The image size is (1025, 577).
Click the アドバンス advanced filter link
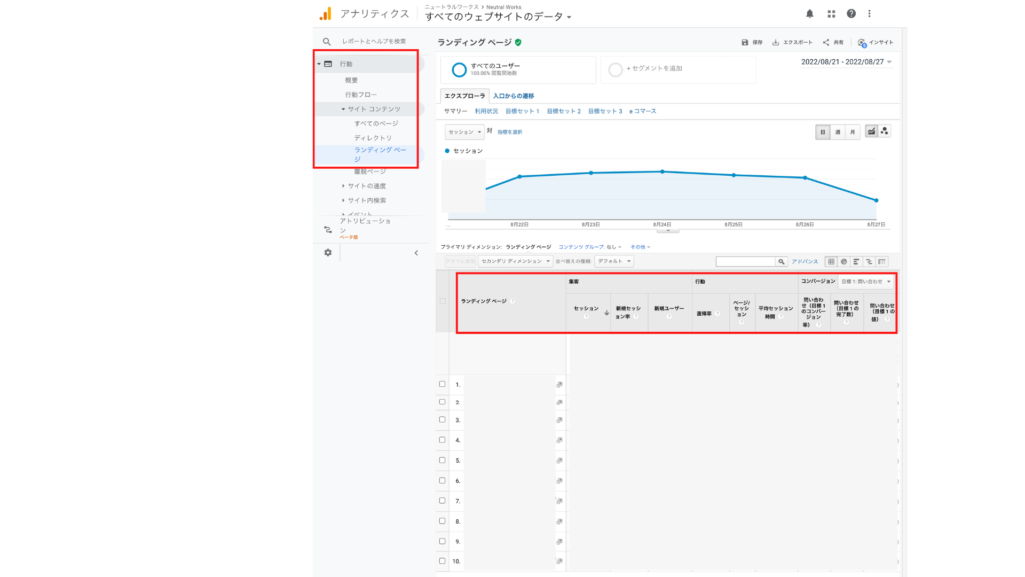pyautogui.click(x=805, y=261)
